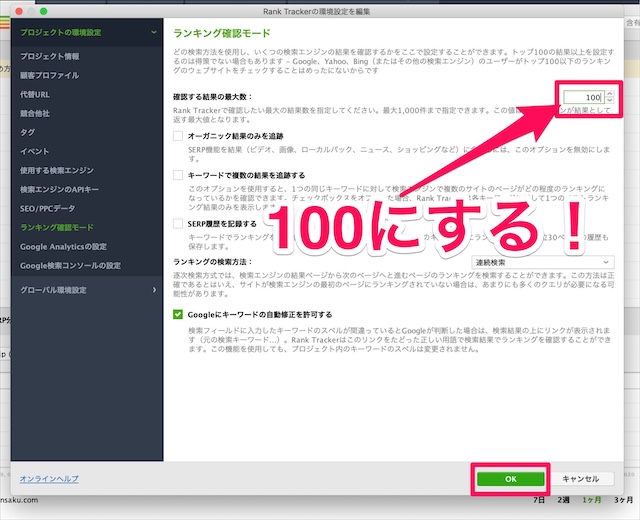Click the 確認する結果の最大数 label
Viewport: 640px width, 520px height.
213,97
